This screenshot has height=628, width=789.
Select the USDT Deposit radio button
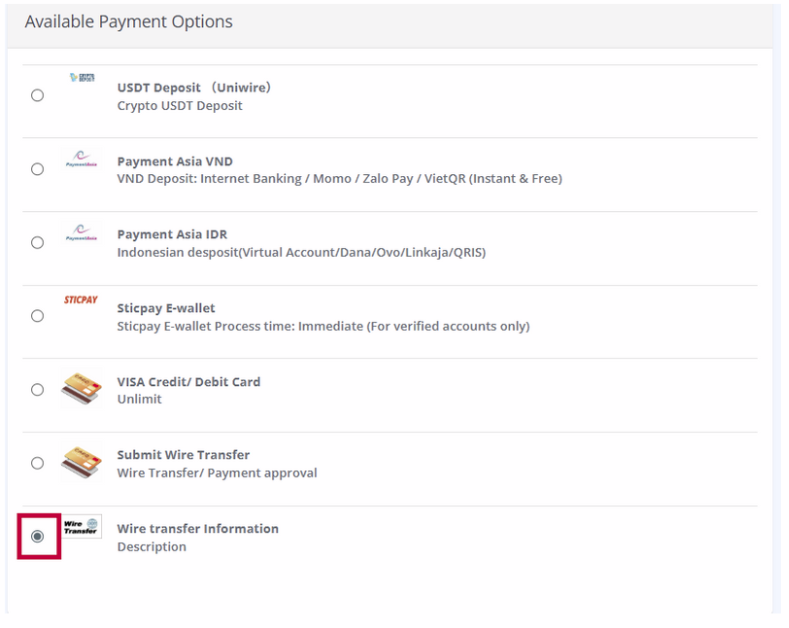tap(37, 96)
